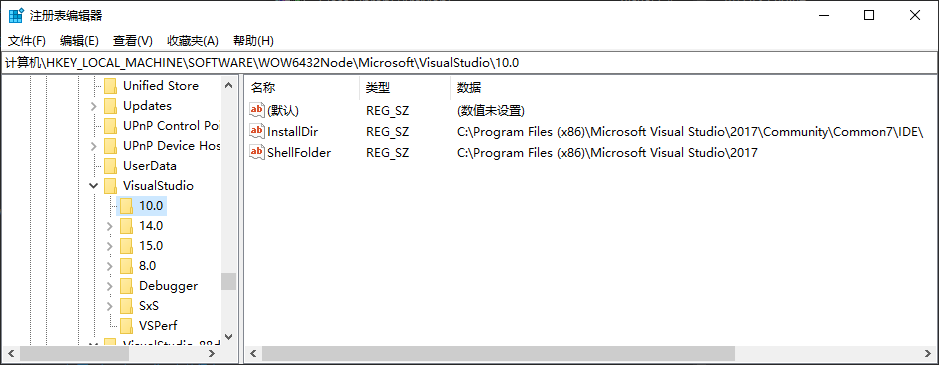Expand the Updates key
The image size is (939, 365).
[93, 106]
